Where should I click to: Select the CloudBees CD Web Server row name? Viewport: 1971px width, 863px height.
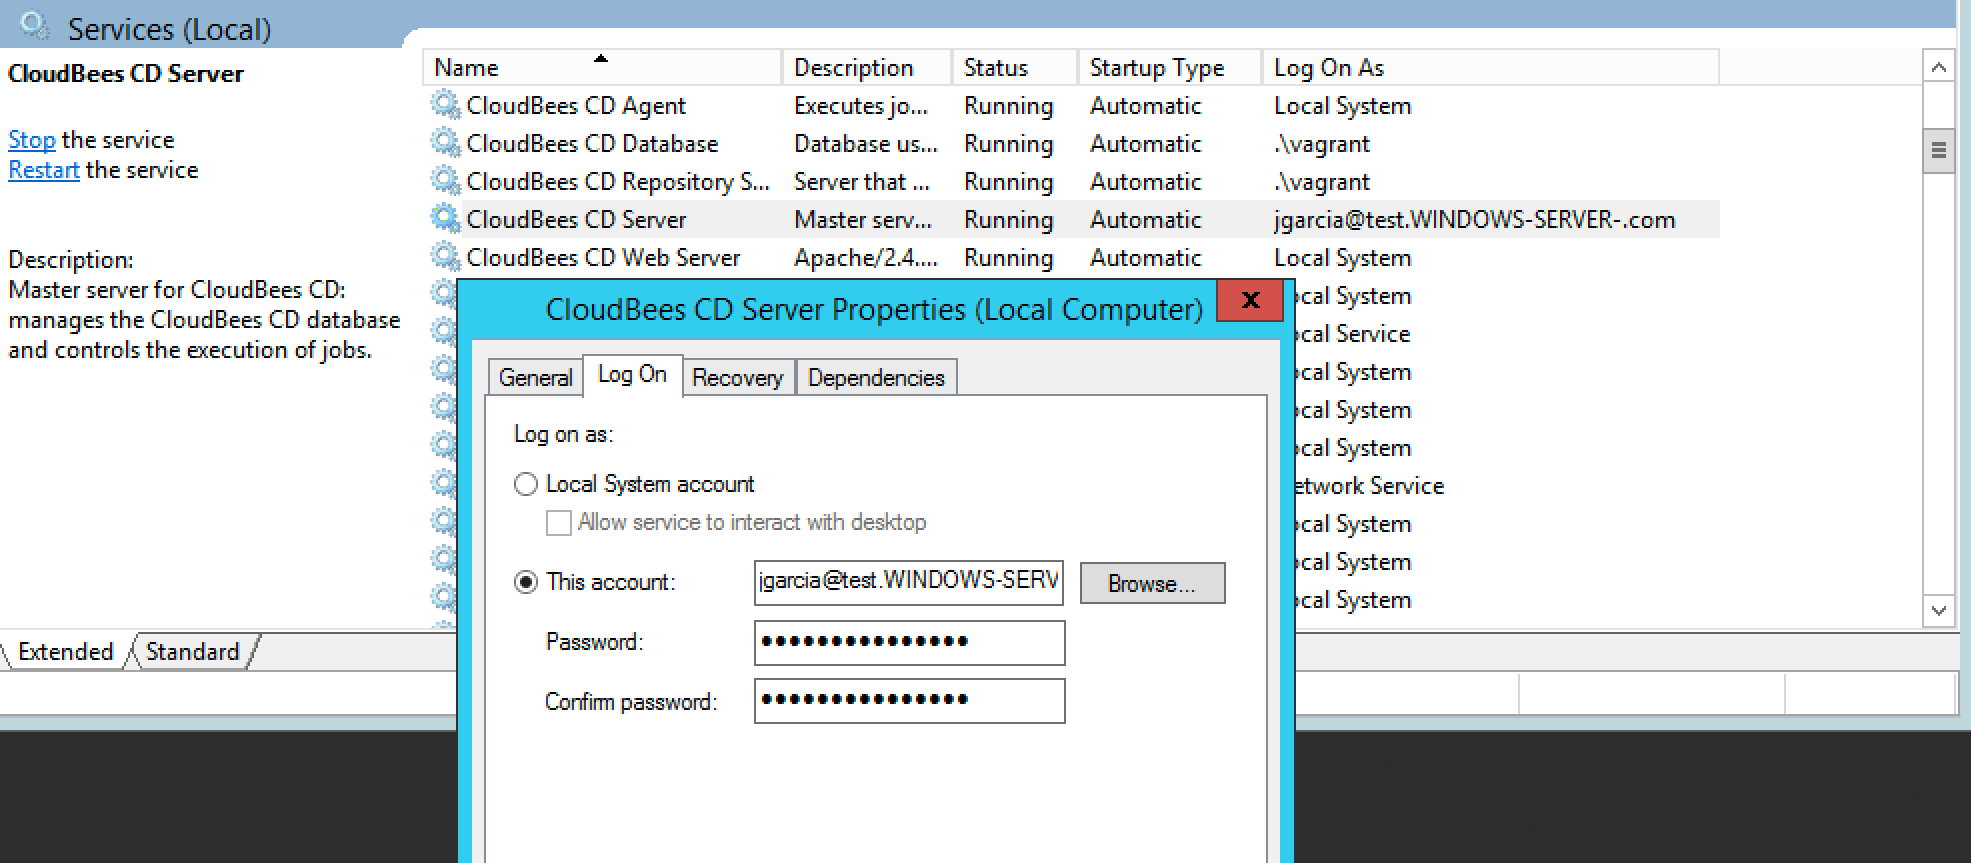tap(603, 257)
